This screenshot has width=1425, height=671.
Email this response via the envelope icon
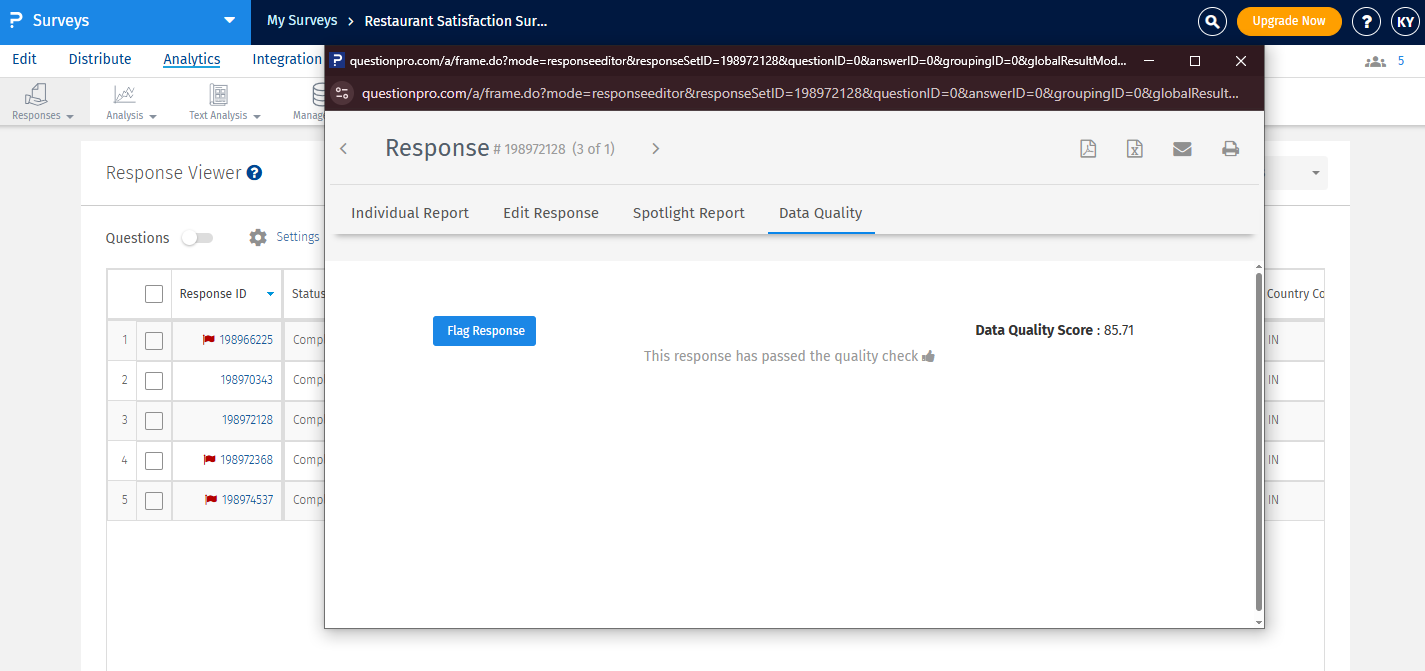click(x=1182, y=148)
